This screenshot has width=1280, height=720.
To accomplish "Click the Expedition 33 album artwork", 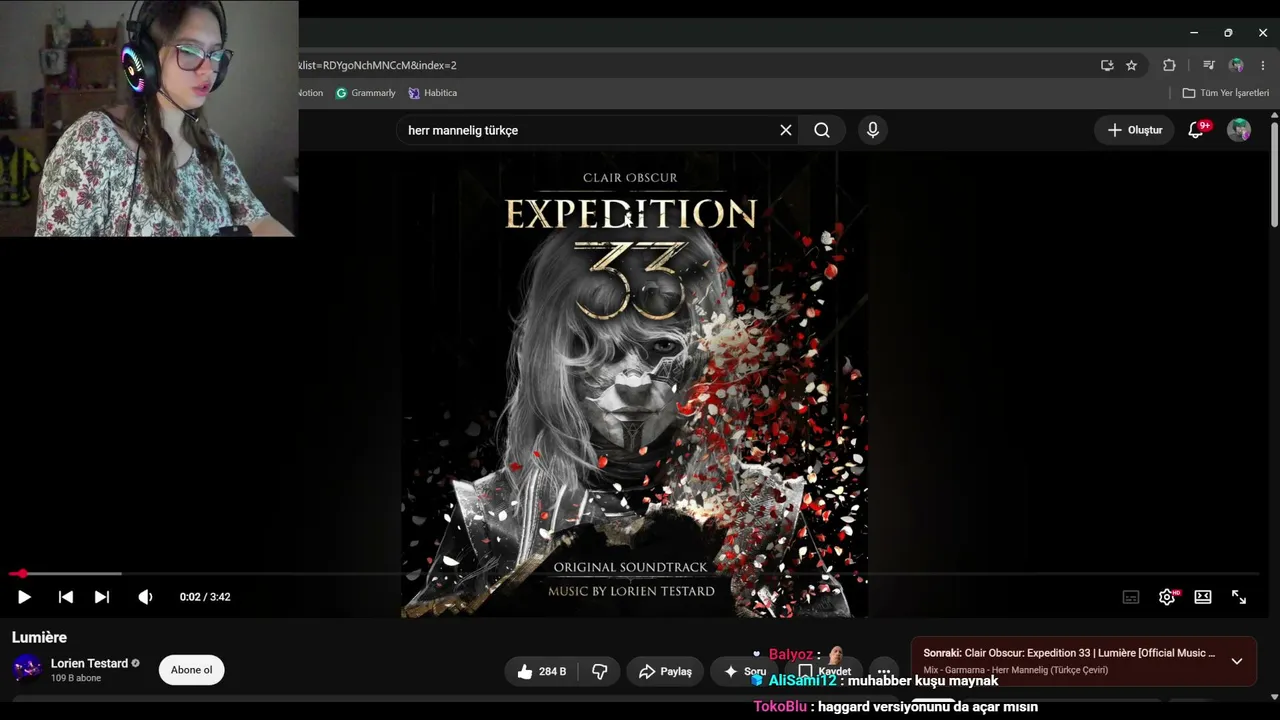I will [634, 385].
